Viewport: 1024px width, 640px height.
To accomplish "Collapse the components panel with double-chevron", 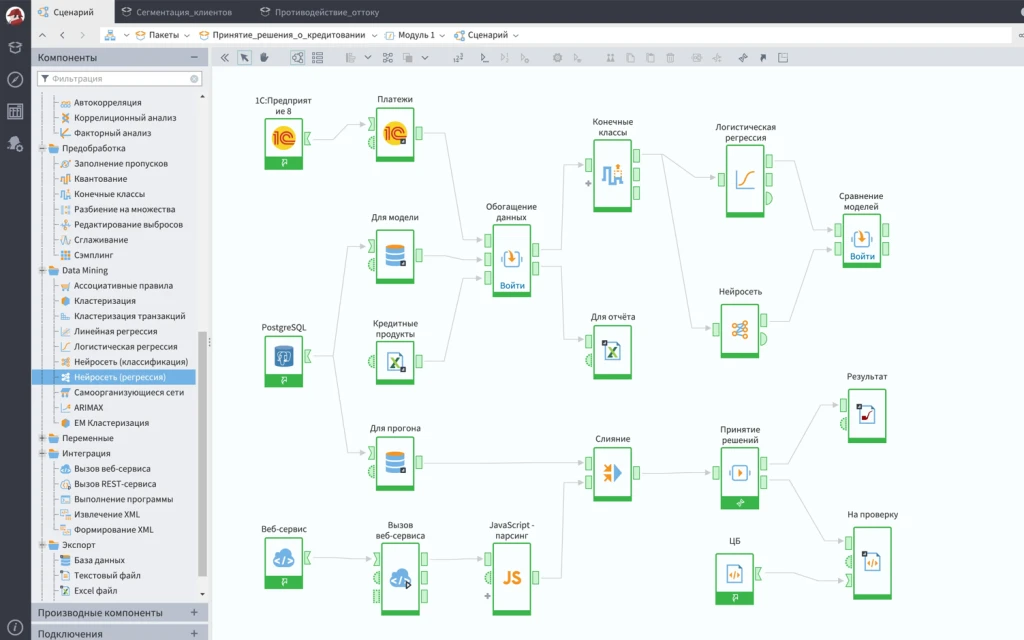I will (x=224, y=58).
